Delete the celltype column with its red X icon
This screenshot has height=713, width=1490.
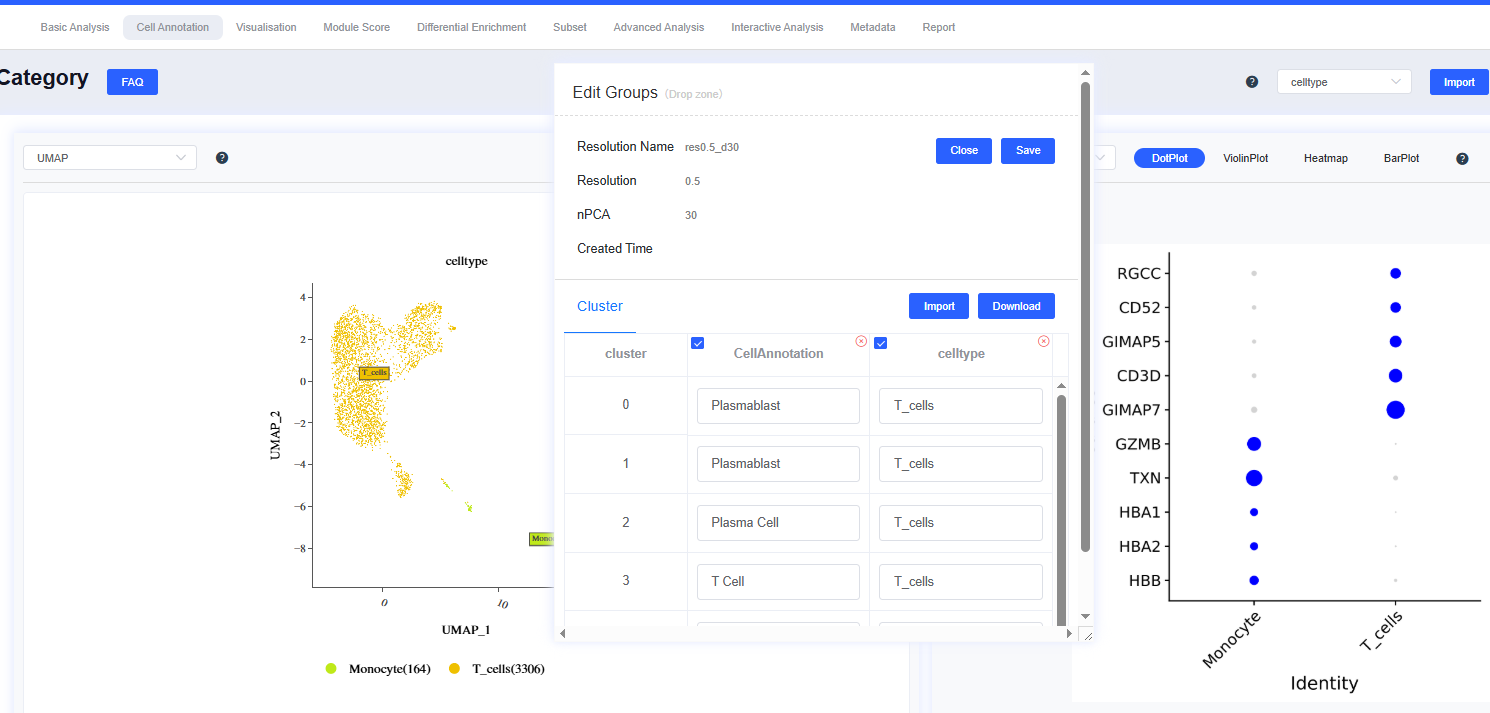[1044, 342]
